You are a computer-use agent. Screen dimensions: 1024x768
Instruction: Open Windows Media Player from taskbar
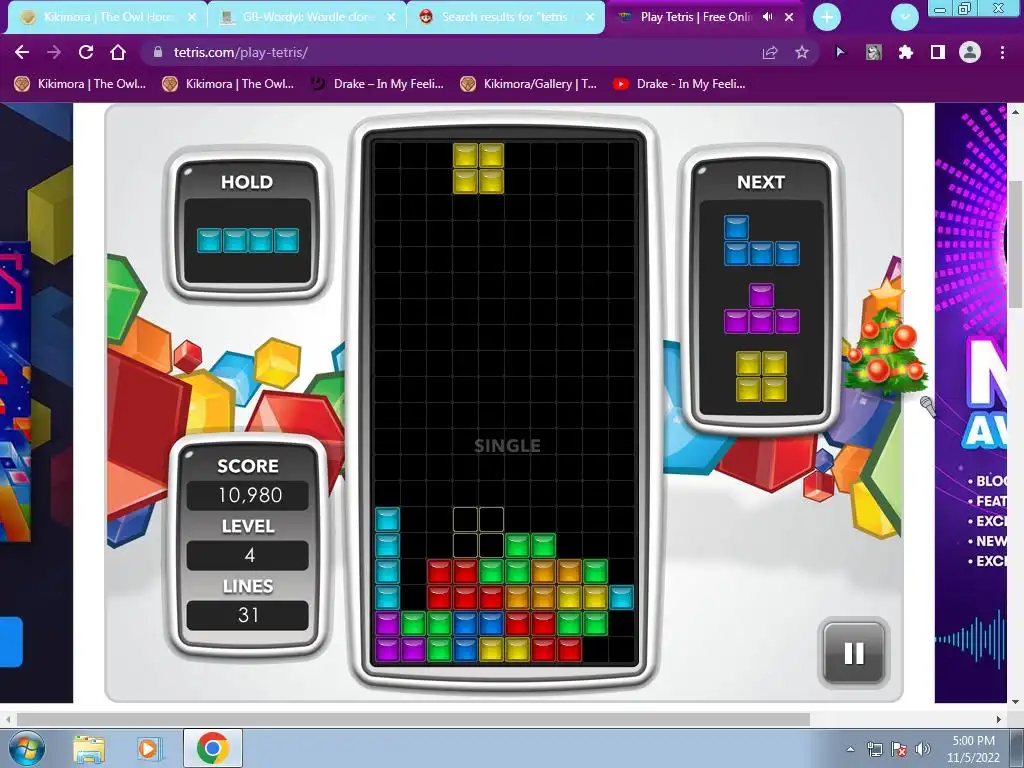click(148, 749)
